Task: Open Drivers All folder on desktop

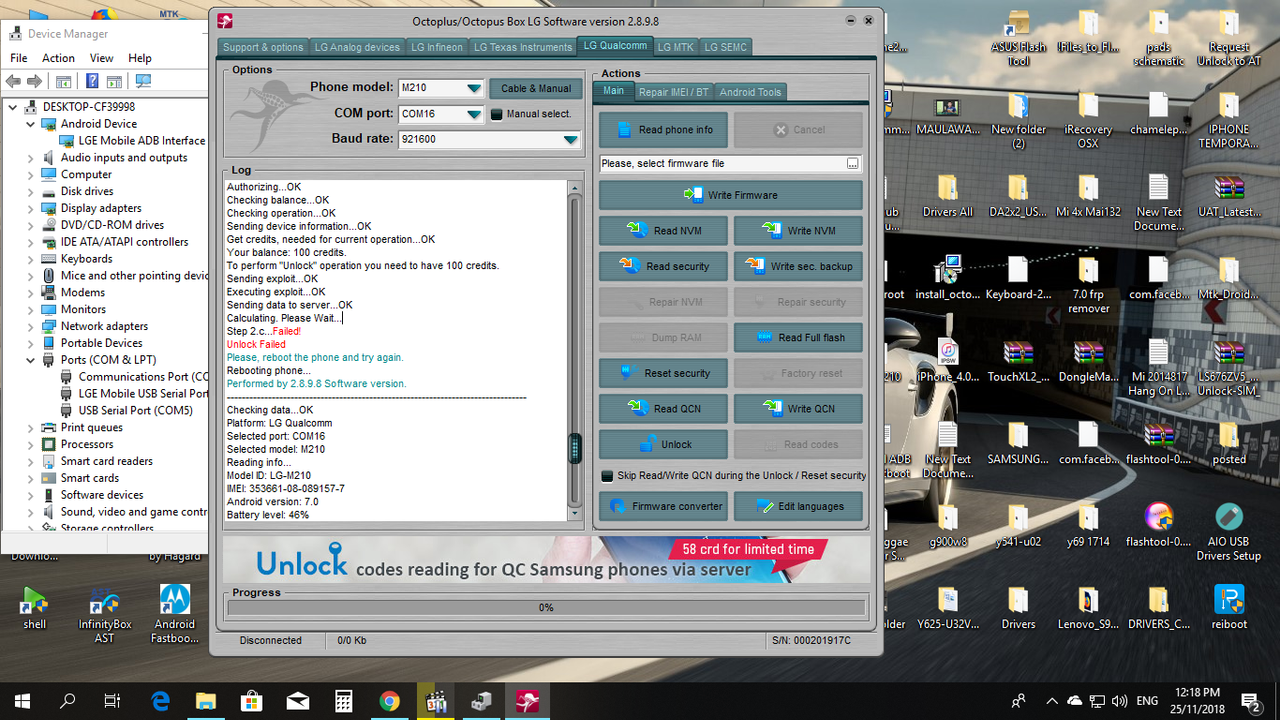Action: click(947, 195)
